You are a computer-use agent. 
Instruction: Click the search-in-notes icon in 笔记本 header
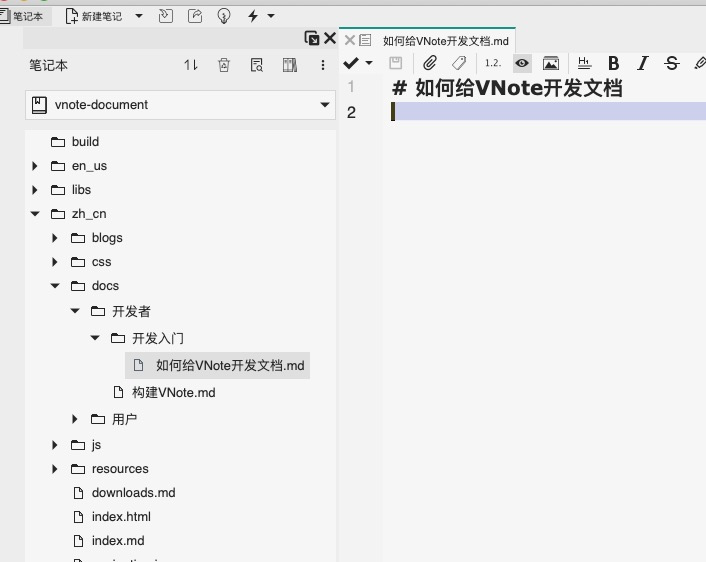257,65
